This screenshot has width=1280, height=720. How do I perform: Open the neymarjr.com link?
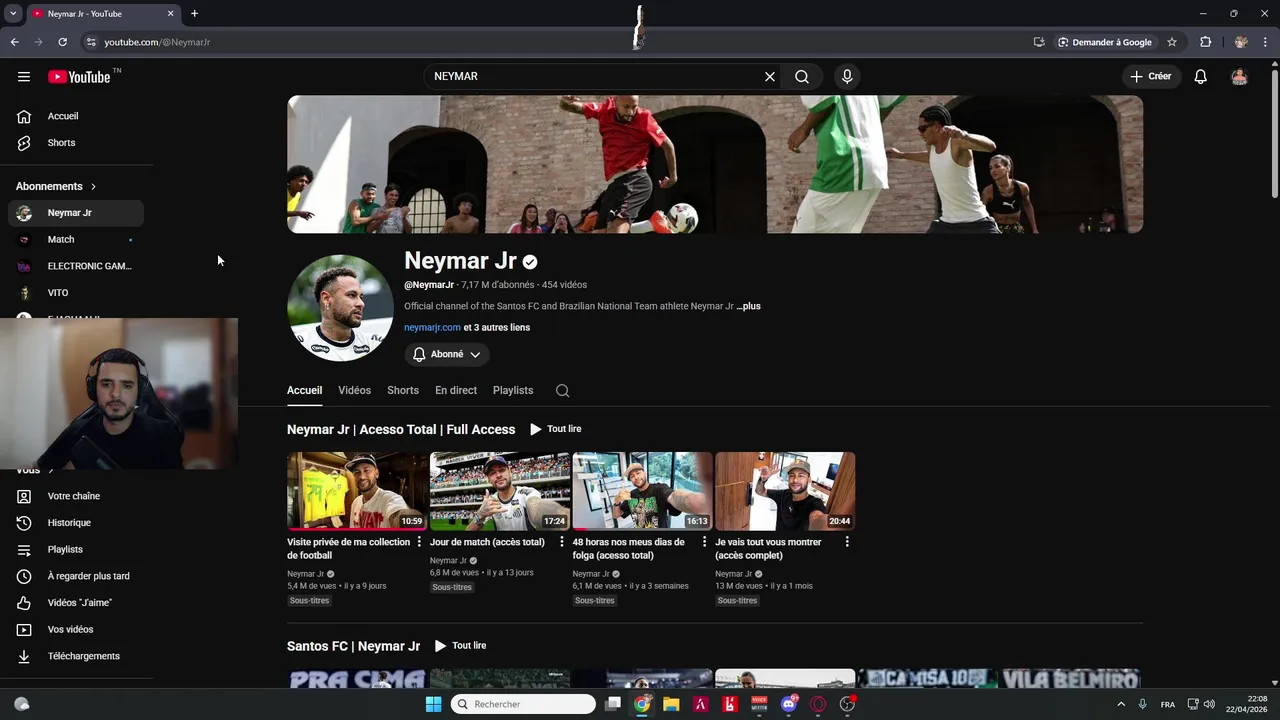(432, 328)
